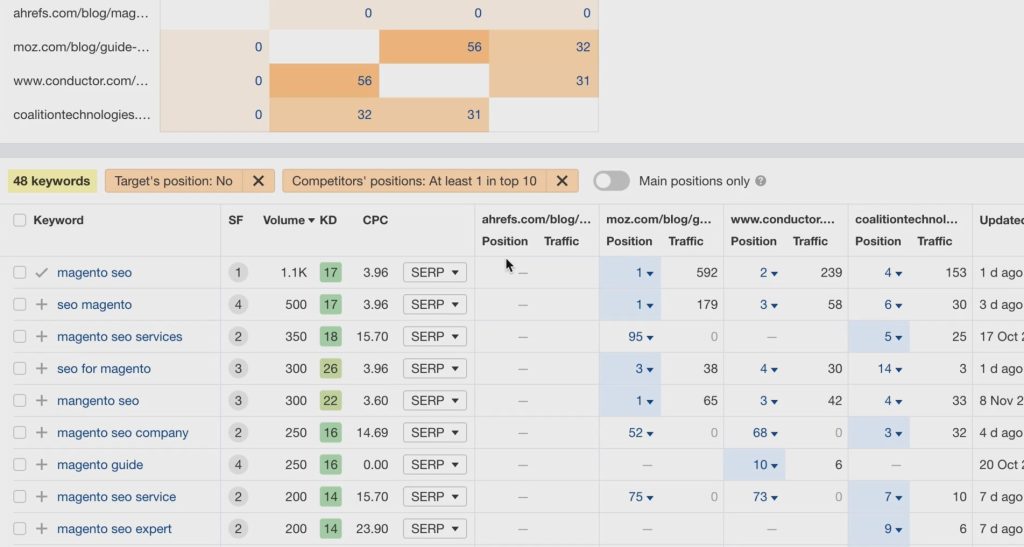
Task: View SERP features badge for 'magento guide'
Action: tap(238, 464)
